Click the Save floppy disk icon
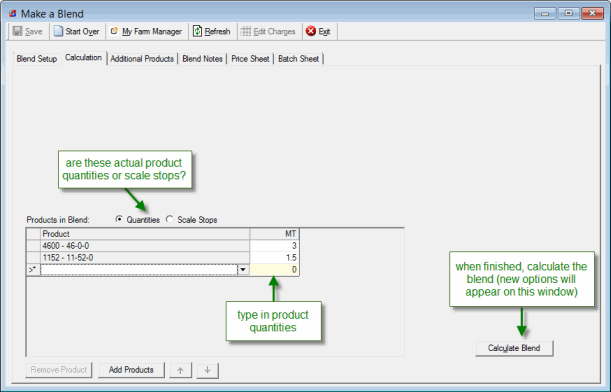The height and width of the screenshot is (392, 611). click(18, 31)
